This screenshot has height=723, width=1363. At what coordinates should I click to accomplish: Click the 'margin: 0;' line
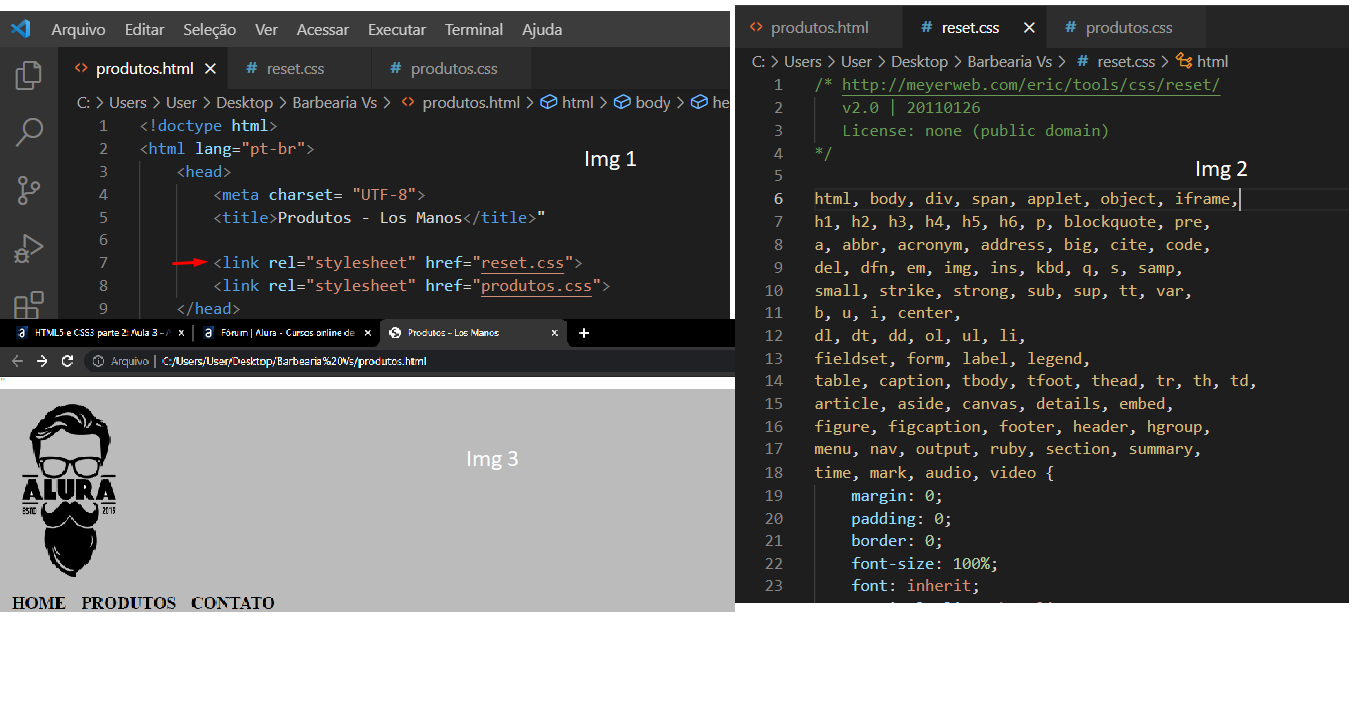[x=897, y=496]
